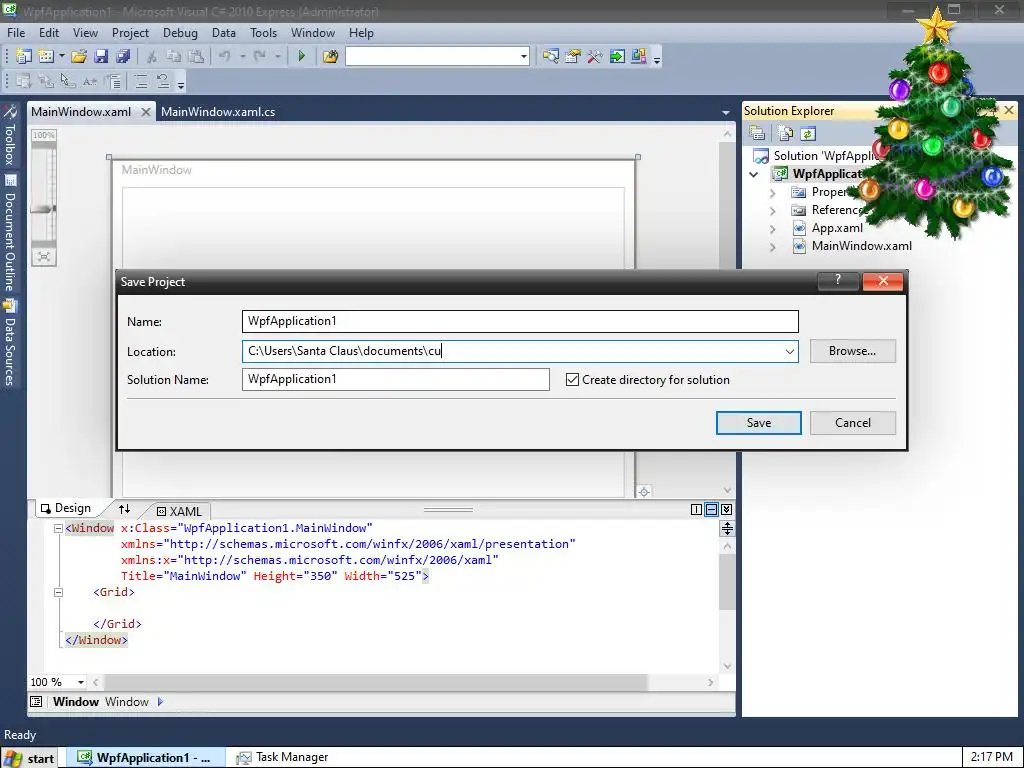Open the empty toolbar combo box dropdown
The width and height of the screenshot is (1024, 768).
pos(524,57)
